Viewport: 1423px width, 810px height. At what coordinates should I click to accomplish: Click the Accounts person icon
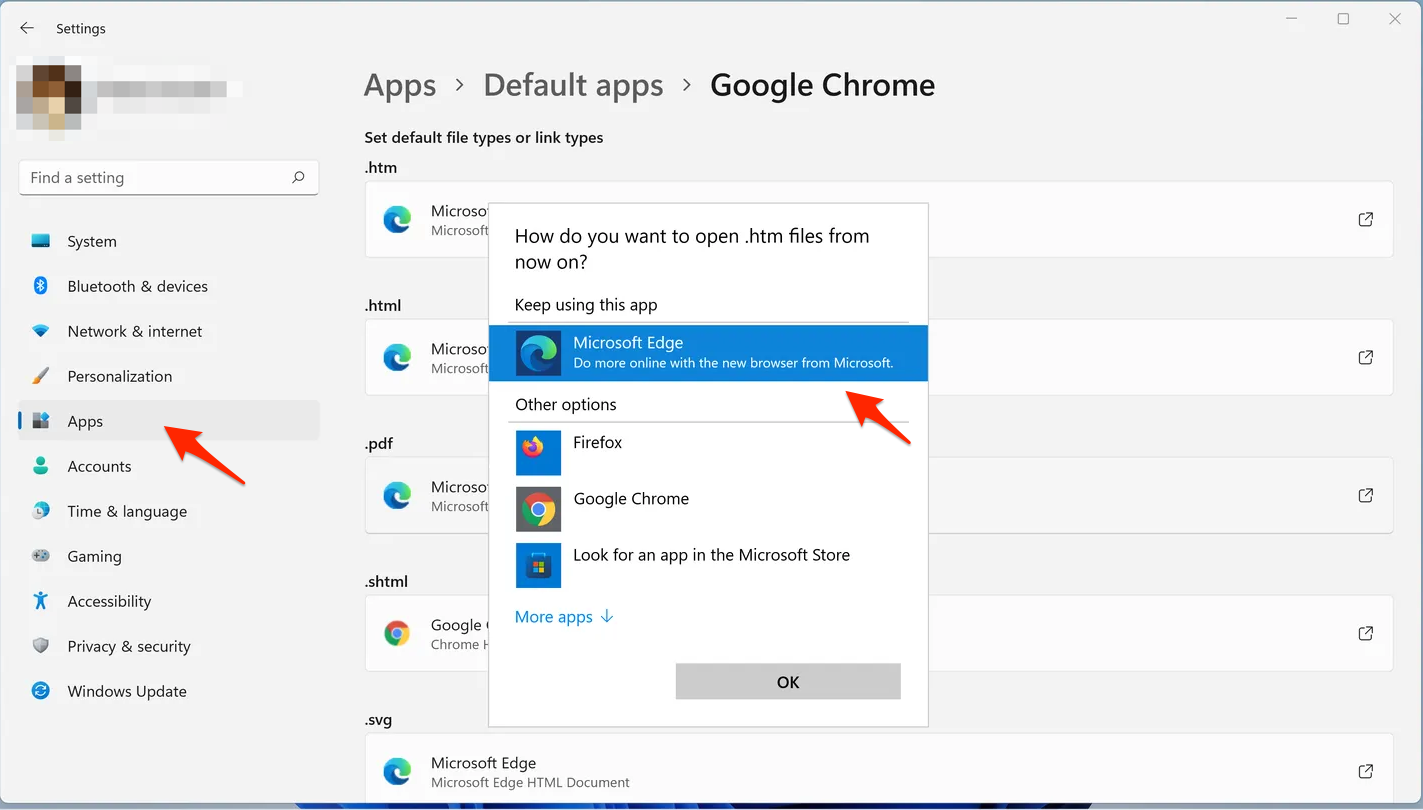coord(41,466)
